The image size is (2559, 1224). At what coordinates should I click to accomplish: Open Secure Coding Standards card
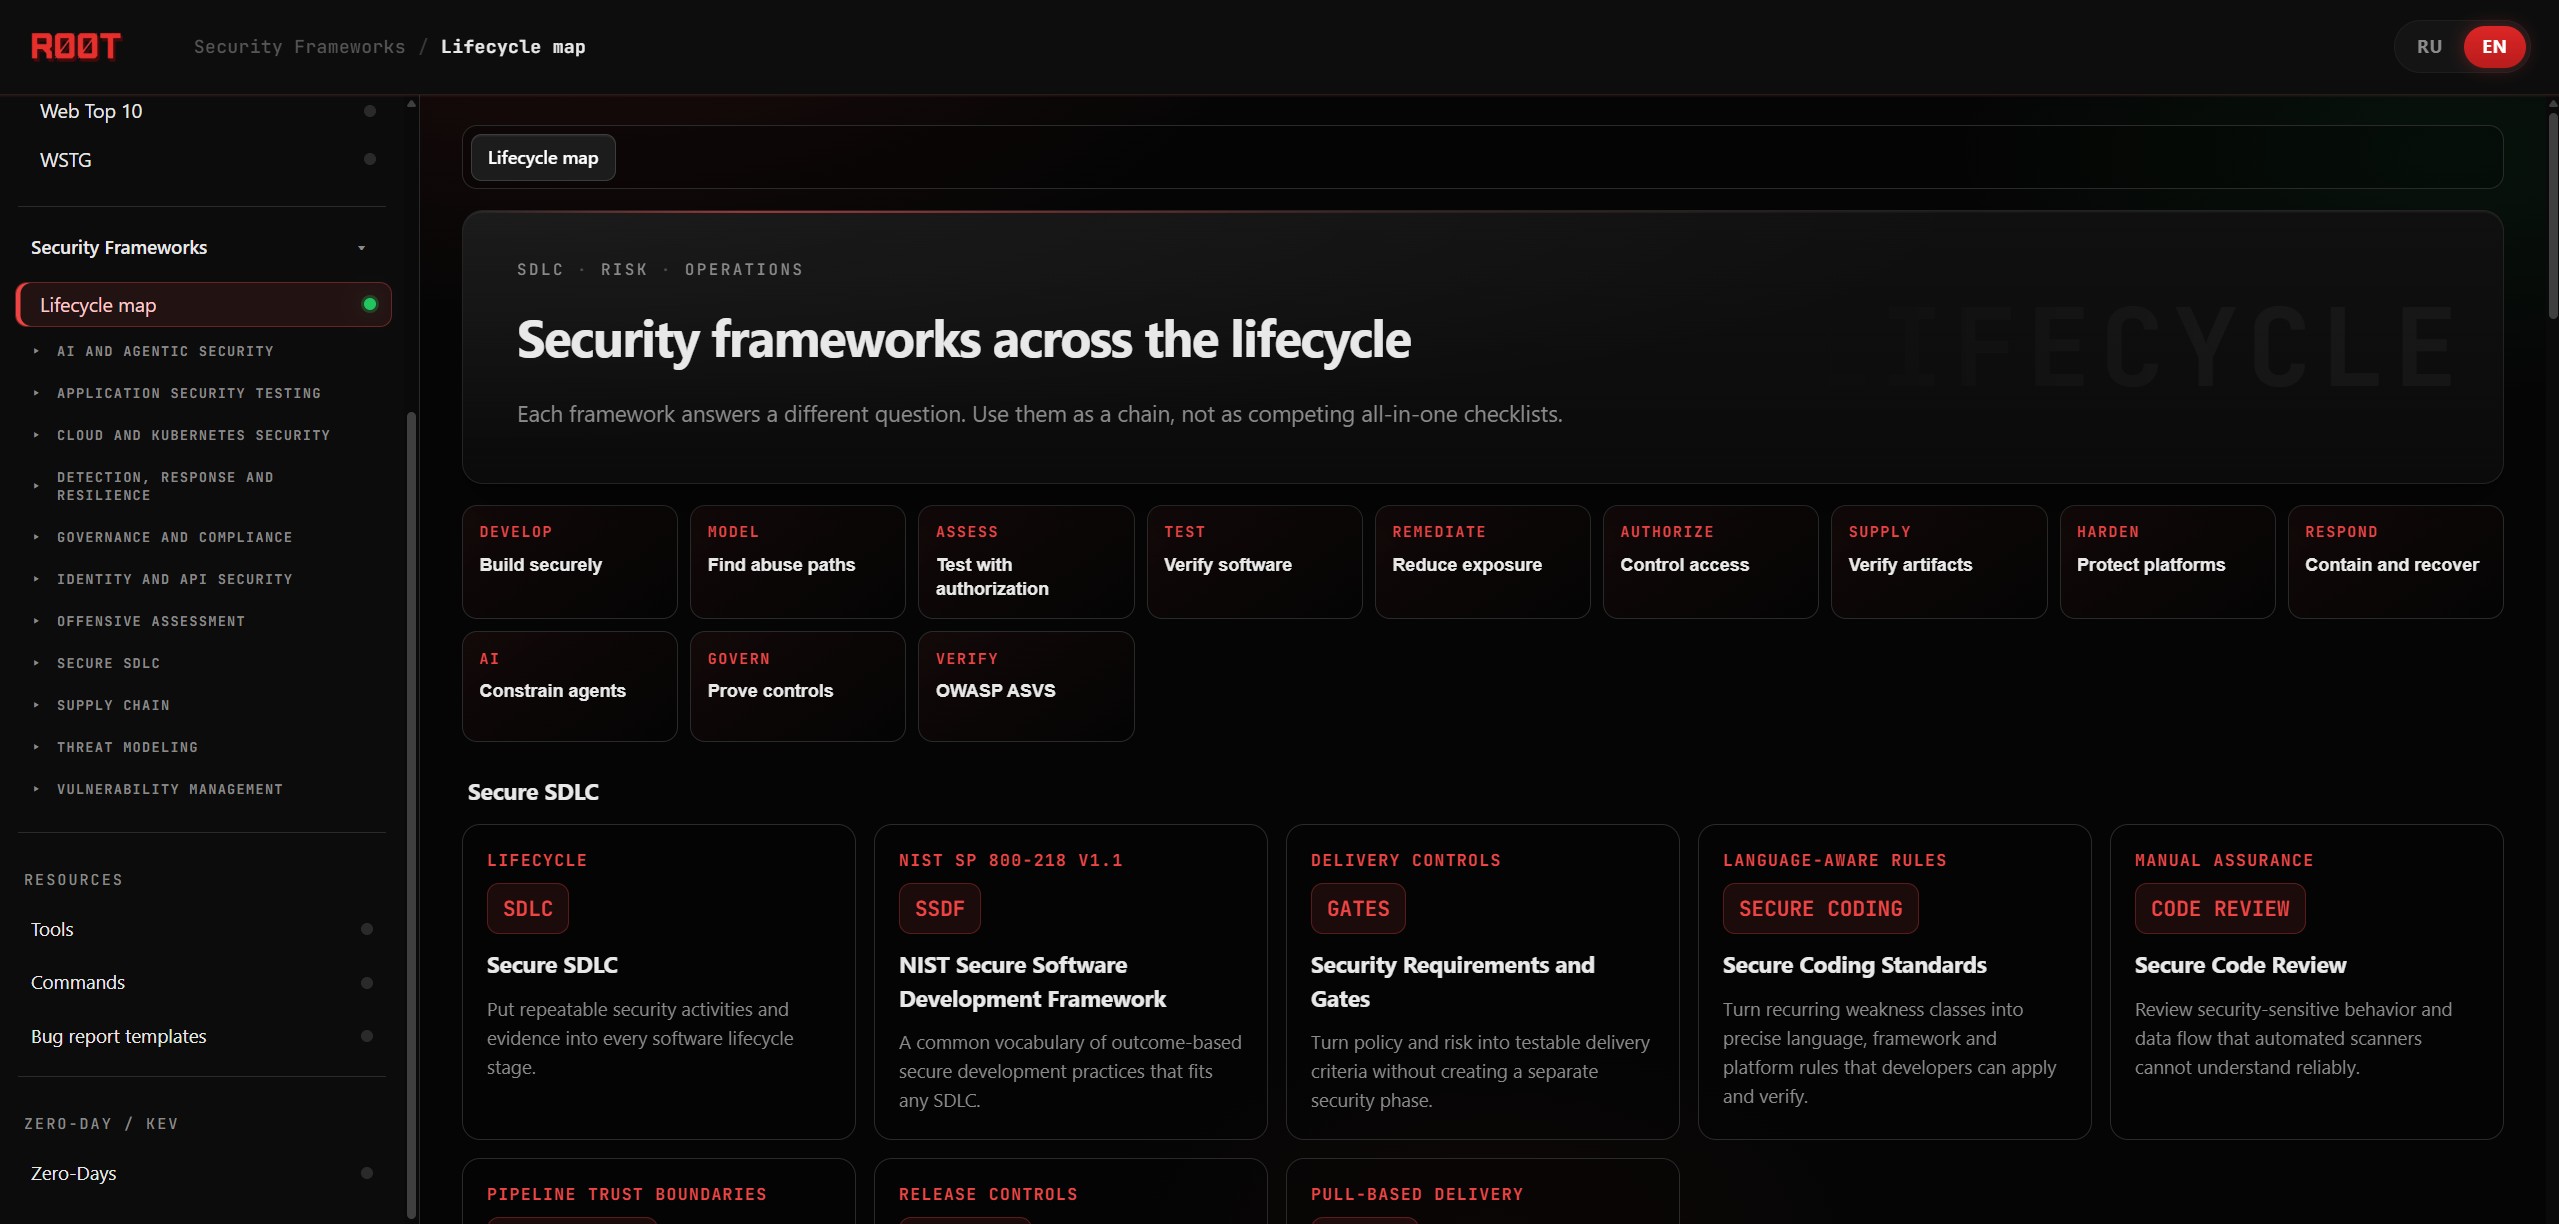click(x=1895, y=982)
